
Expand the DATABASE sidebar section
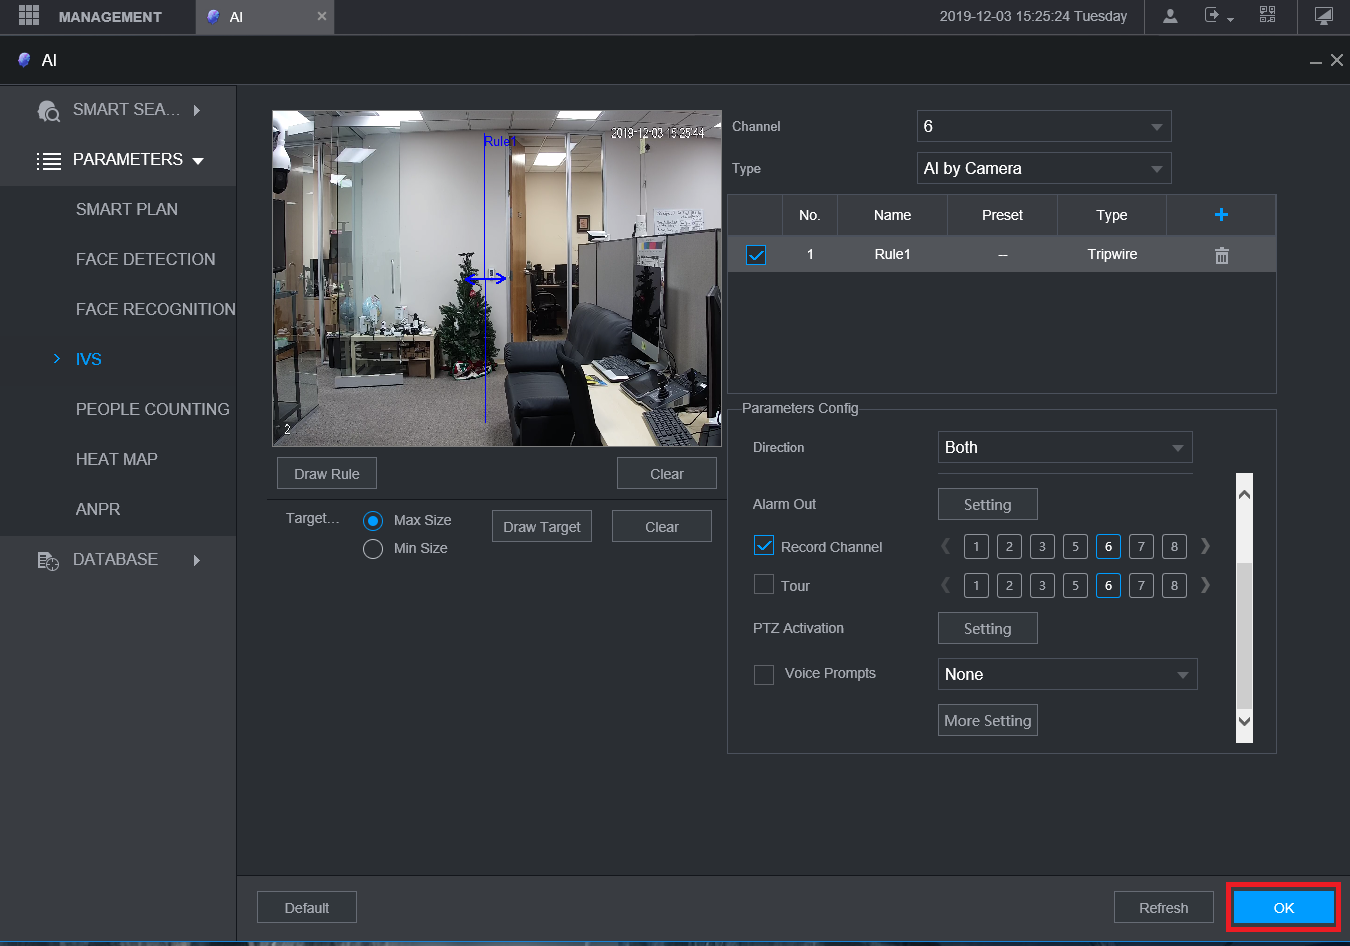coord(116,560)
